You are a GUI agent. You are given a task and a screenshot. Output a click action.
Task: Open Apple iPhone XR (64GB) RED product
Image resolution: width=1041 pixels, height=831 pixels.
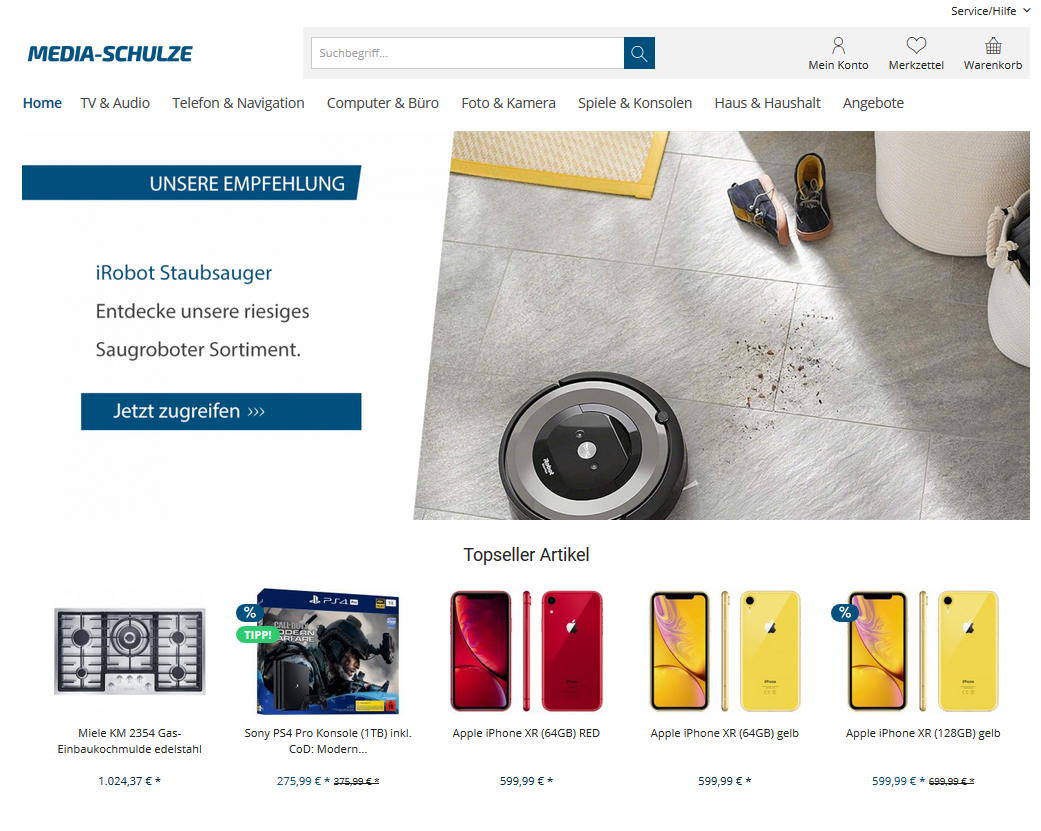[526, 733]
